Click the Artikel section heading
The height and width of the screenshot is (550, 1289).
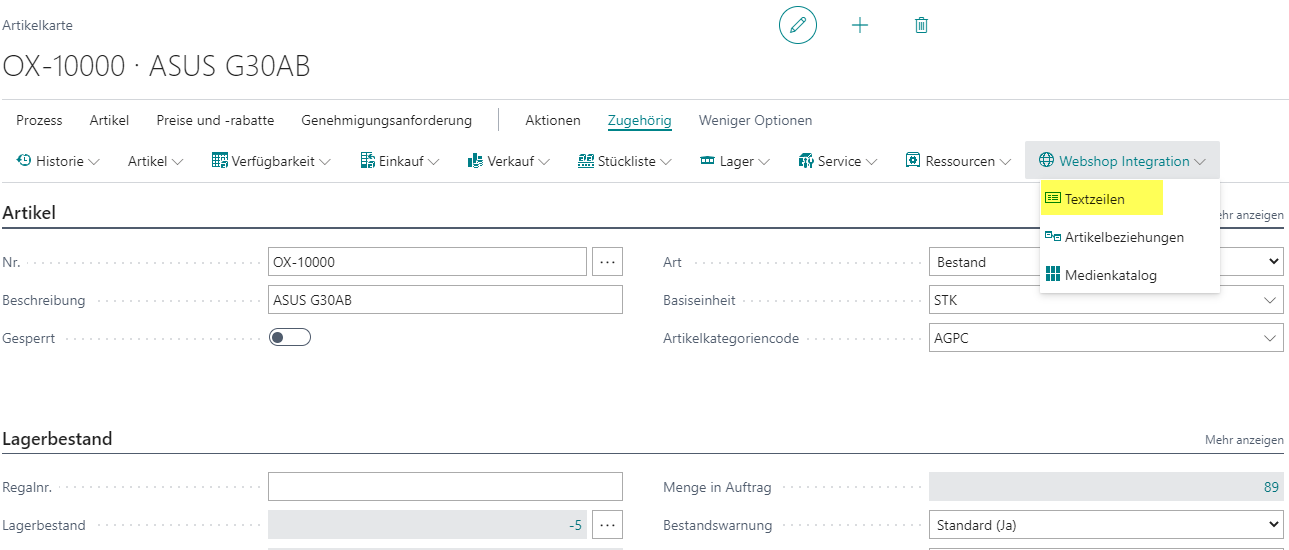(29, 212)
